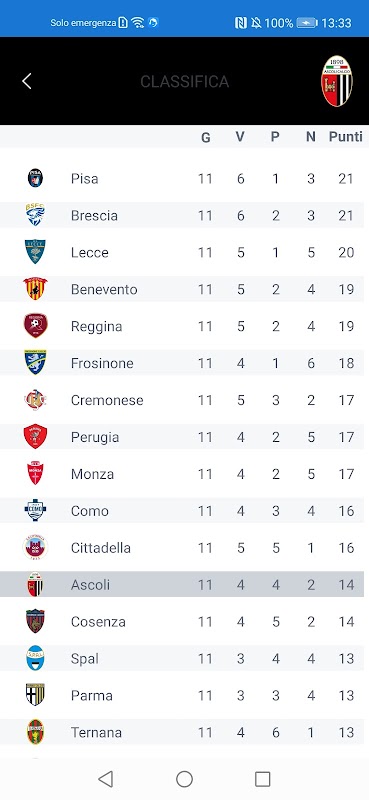369x800 pixels.
Task: Tap the Android back triangle button
Action: coord(105,779)
